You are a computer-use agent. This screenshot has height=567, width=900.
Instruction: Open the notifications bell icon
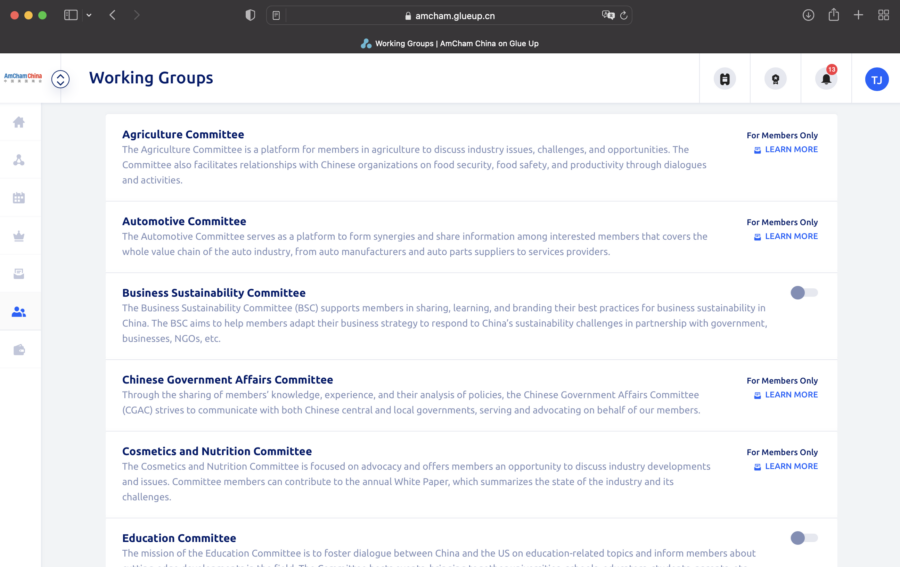click(826, 79)
